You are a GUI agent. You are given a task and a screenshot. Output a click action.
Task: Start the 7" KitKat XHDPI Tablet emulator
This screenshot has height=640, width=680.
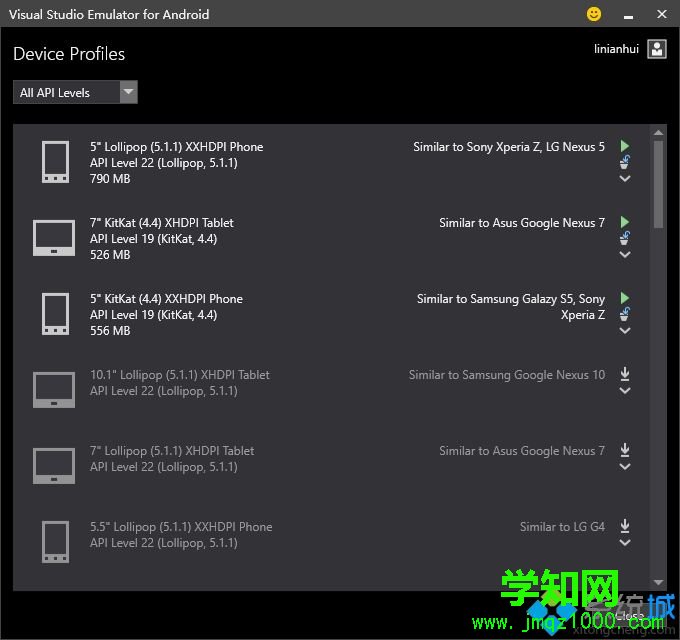tap(624, 222)
